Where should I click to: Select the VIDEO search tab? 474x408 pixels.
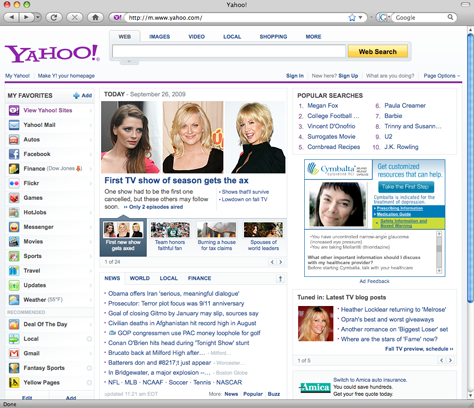tap(197, 37)
